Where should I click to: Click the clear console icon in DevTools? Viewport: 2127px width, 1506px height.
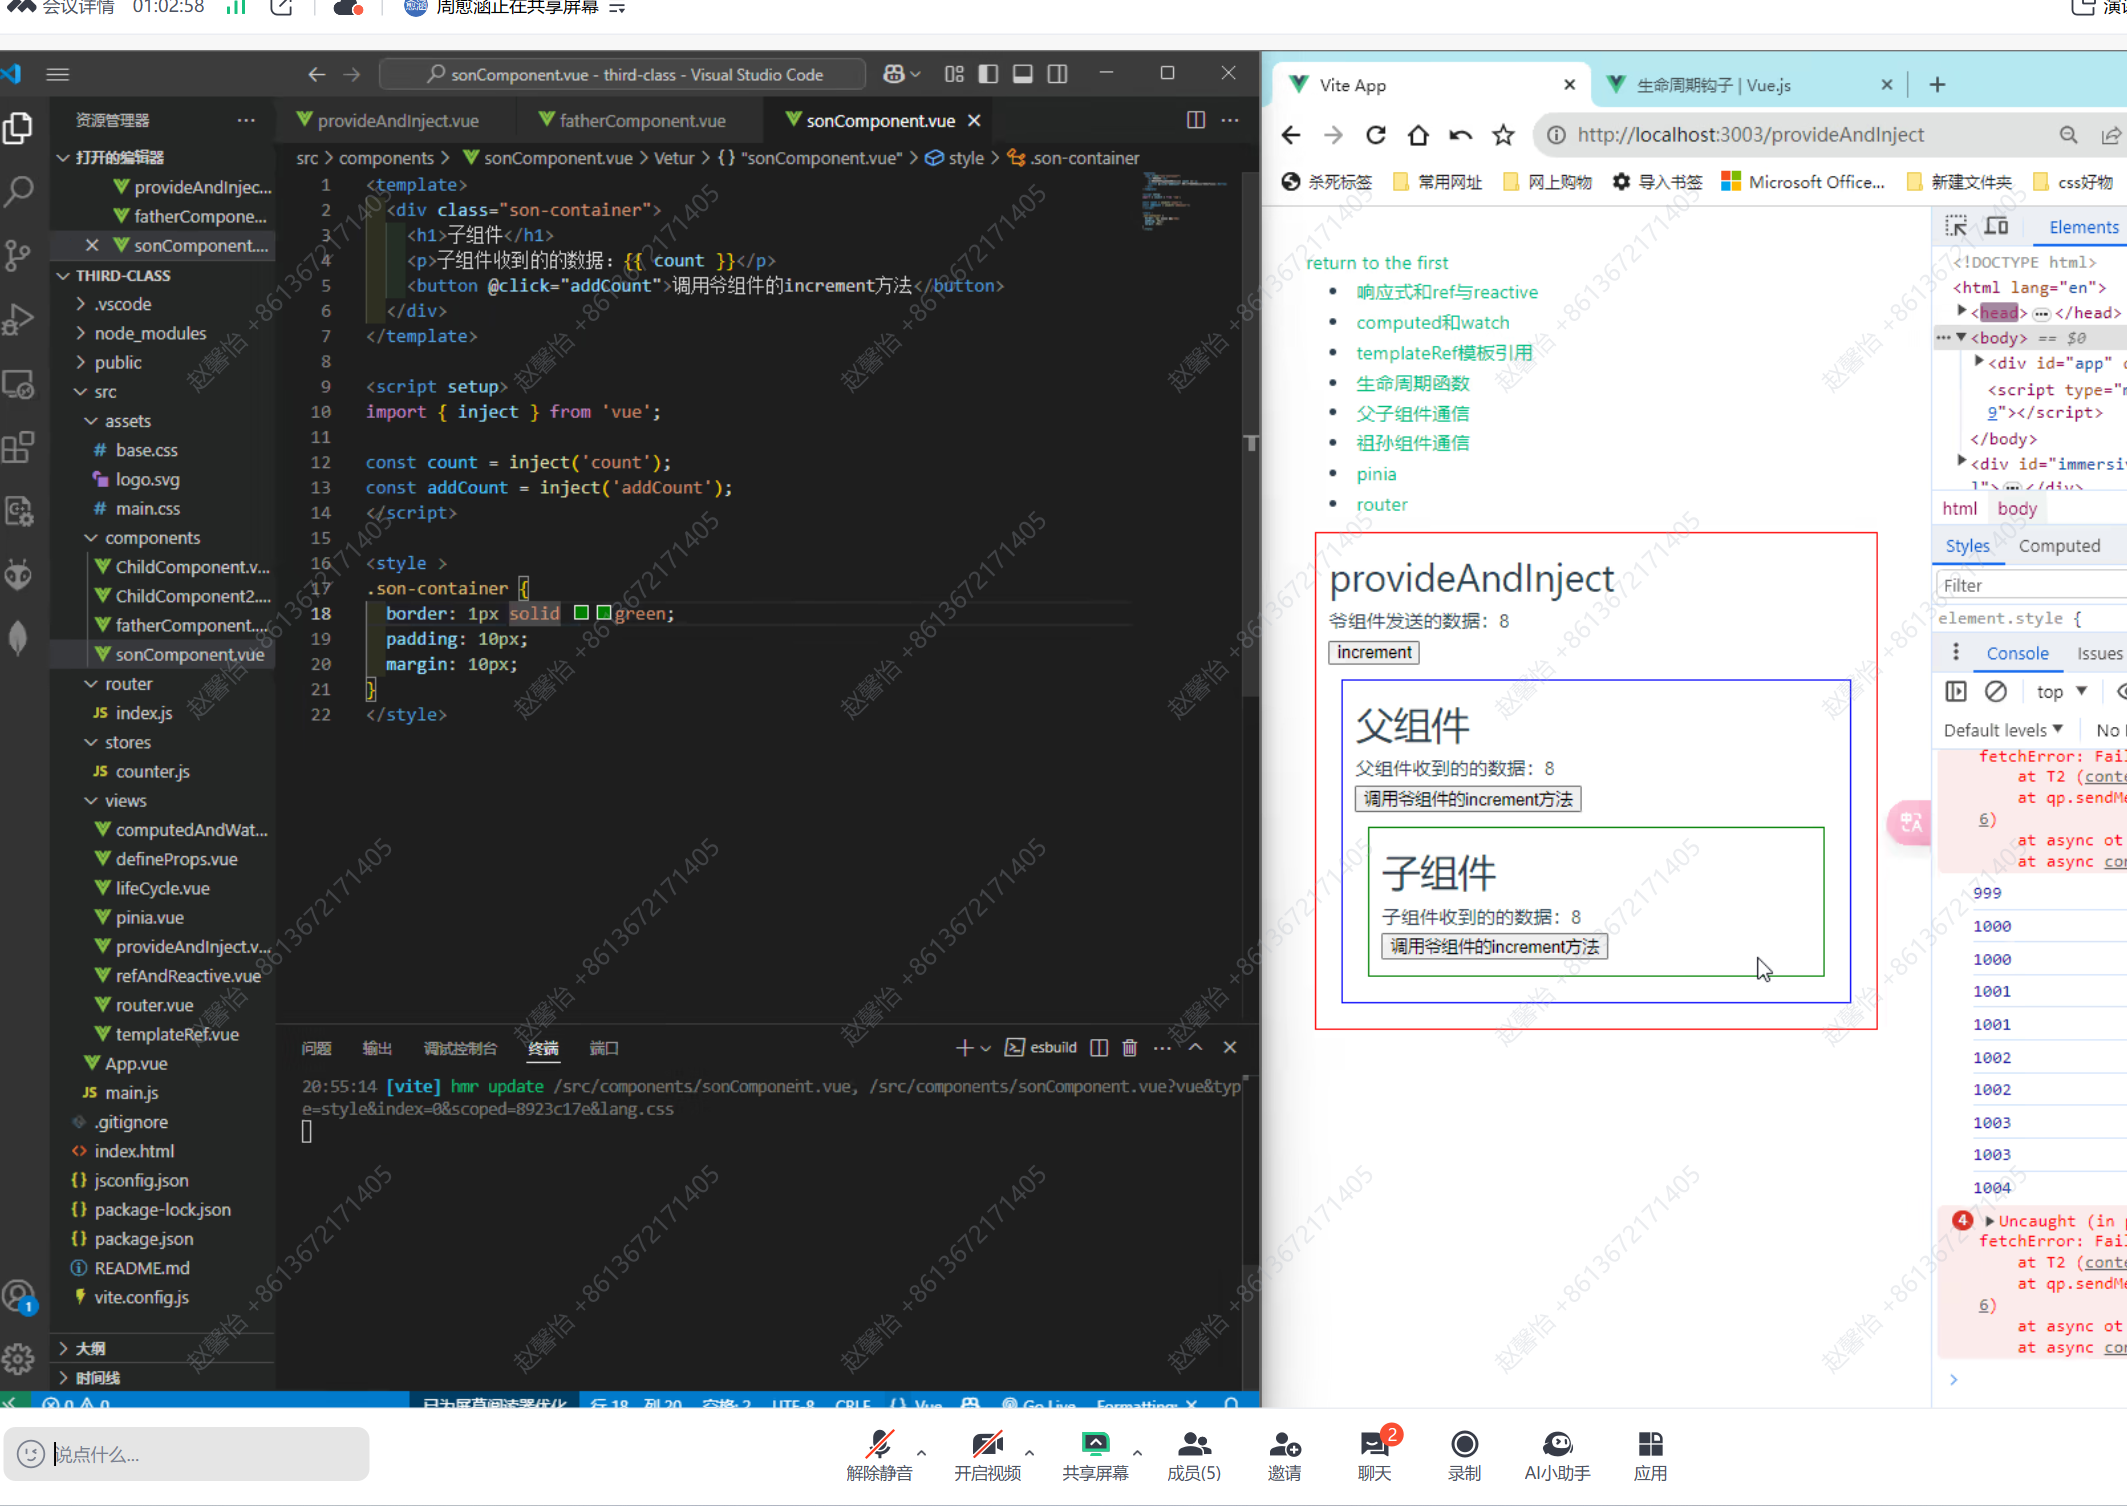click(x=1996, y=691)
